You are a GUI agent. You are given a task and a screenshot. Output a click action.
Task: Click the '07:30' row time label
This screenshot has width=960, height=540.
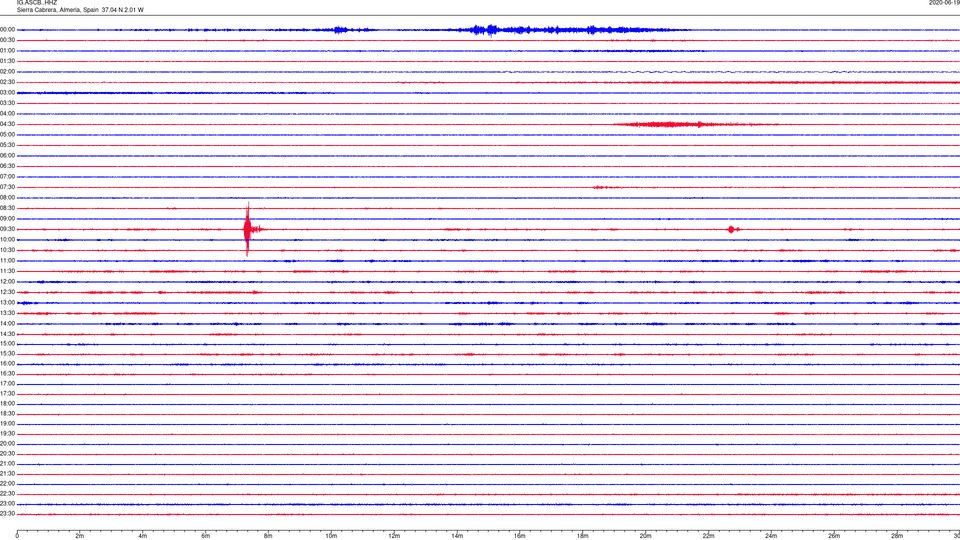7,187
